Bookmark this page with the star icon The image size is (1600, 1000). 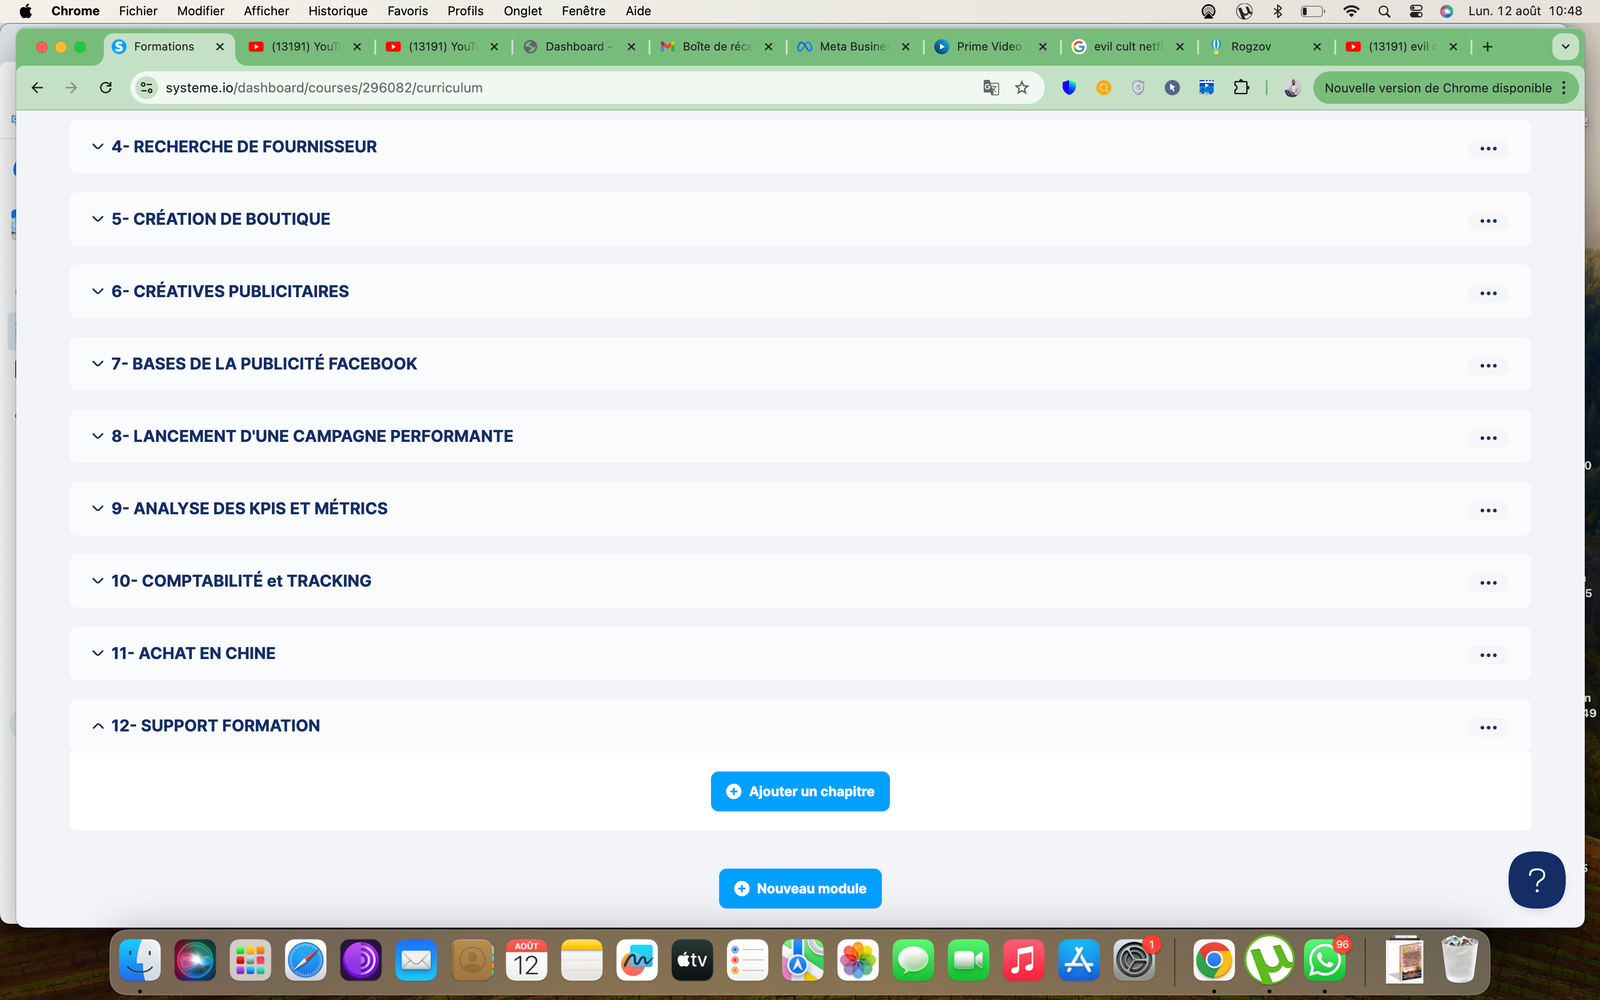(x=1022, y=88)
